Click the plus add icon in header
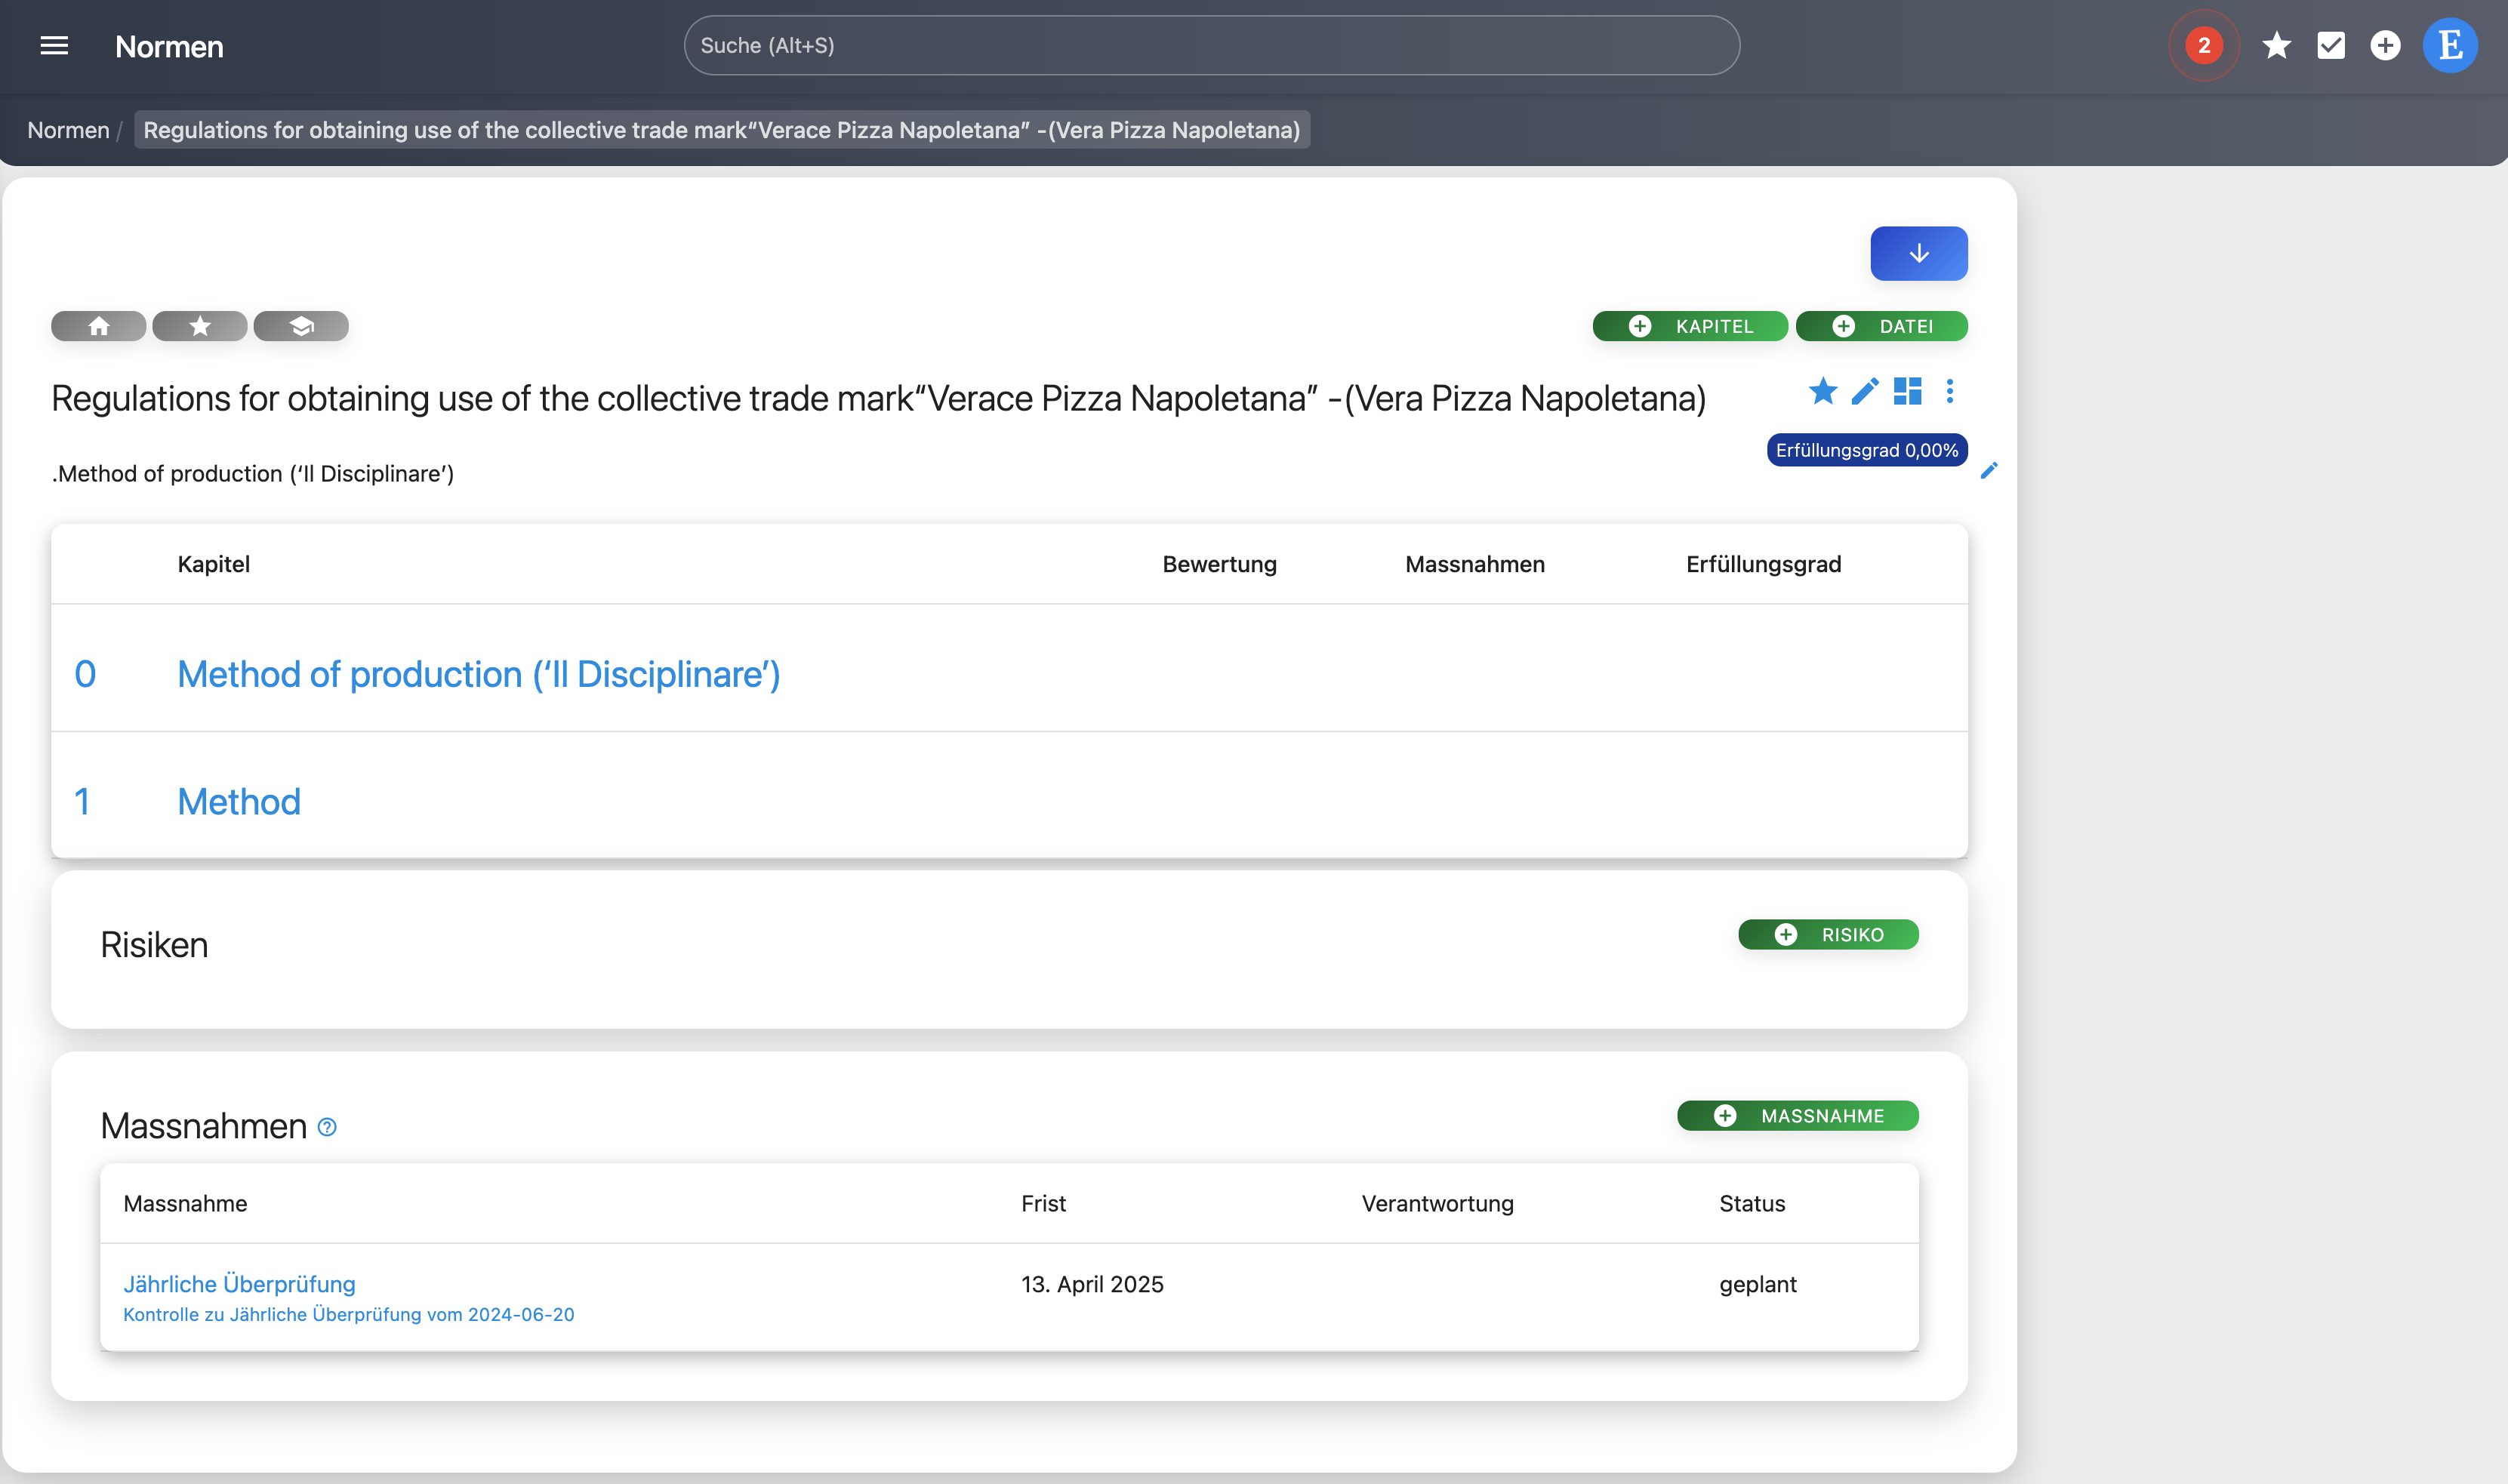The image size is (2508, 1484). 2385,46
